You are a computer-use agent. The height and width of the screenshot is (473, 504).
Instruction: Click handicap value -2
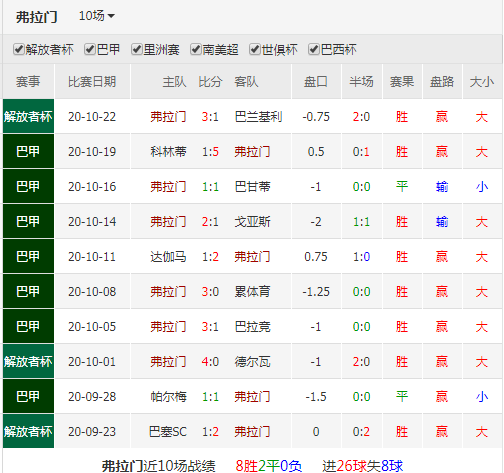point(316,222)
